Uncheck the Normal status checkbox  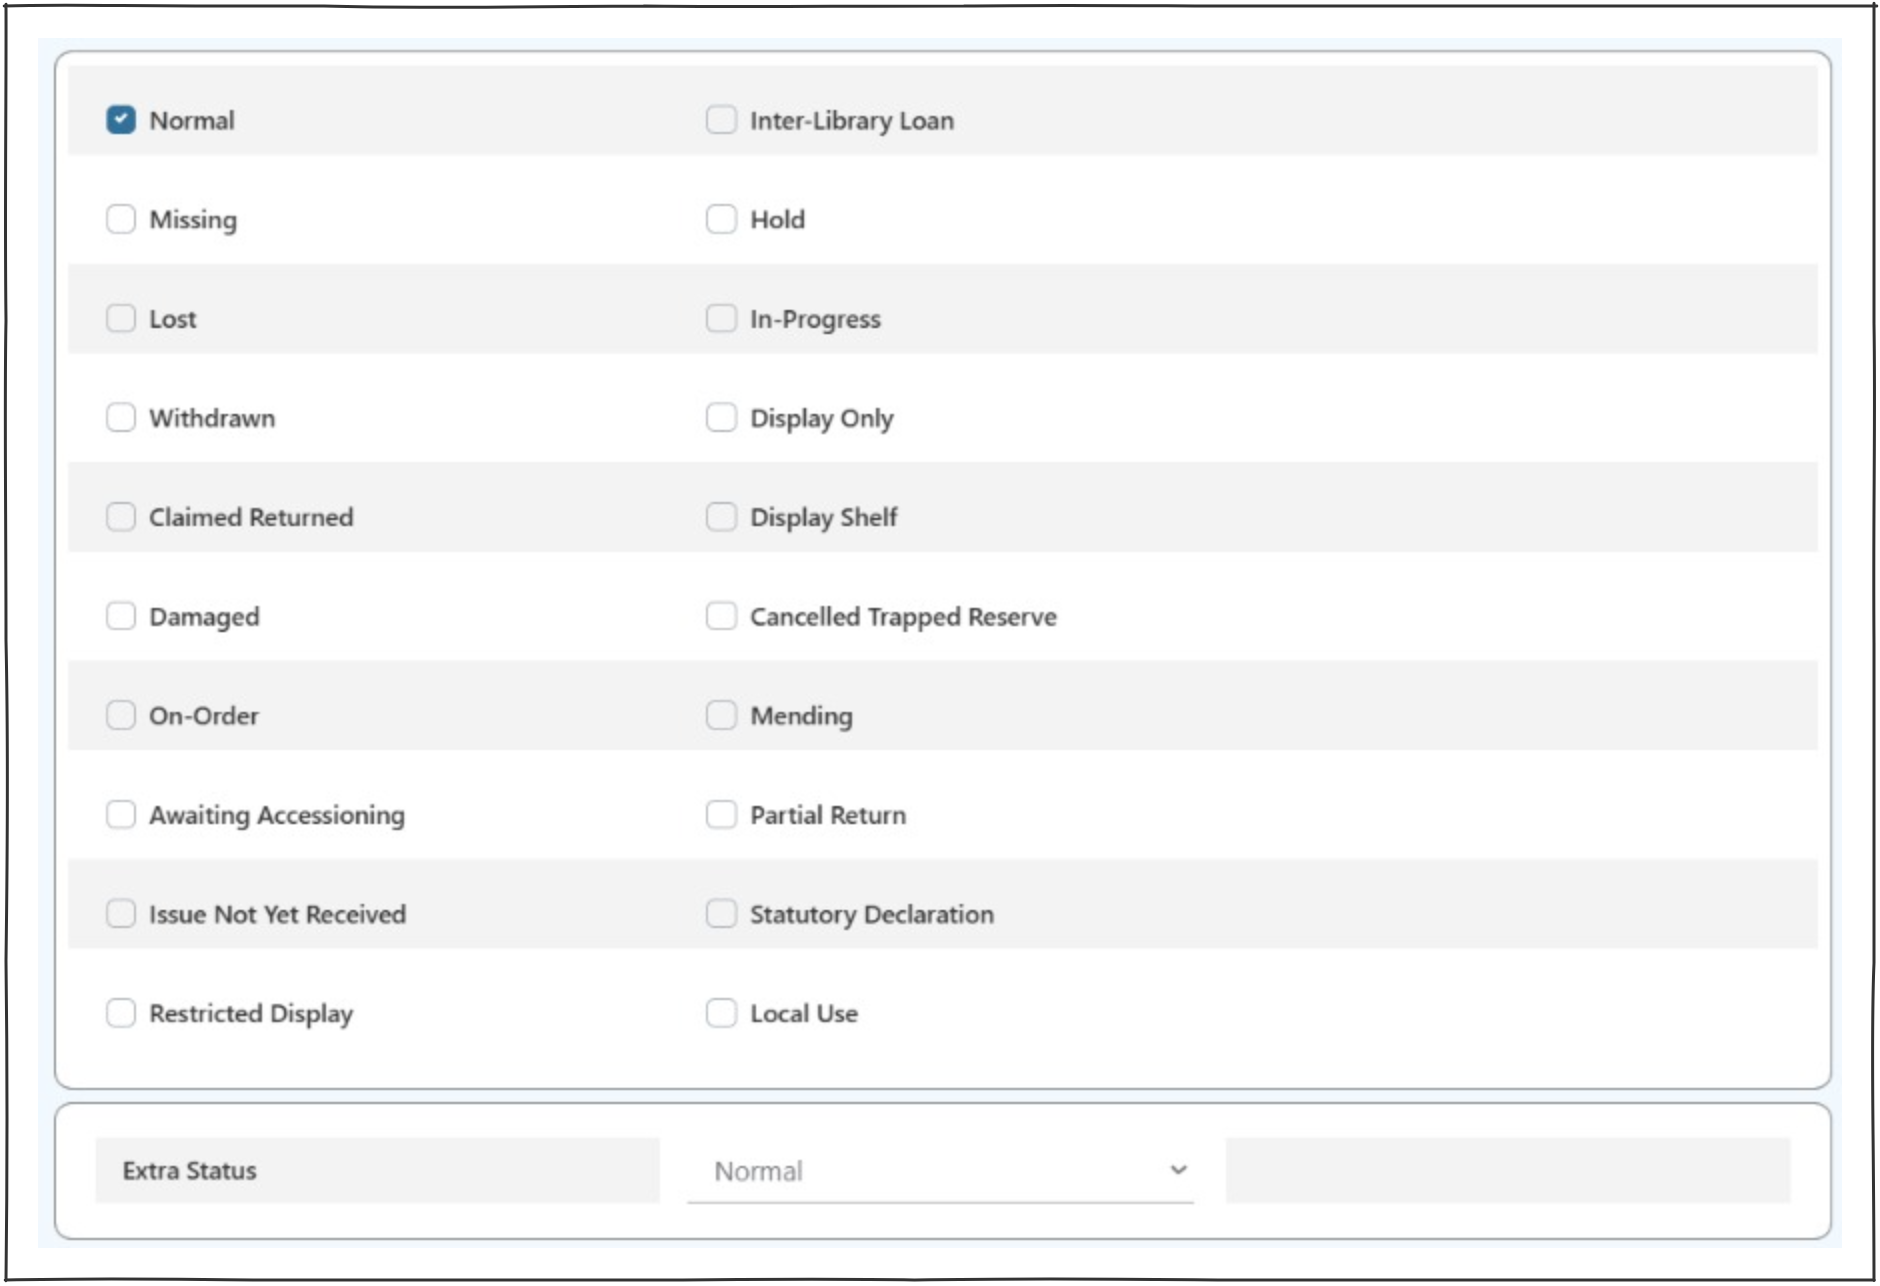pos(121,120)
